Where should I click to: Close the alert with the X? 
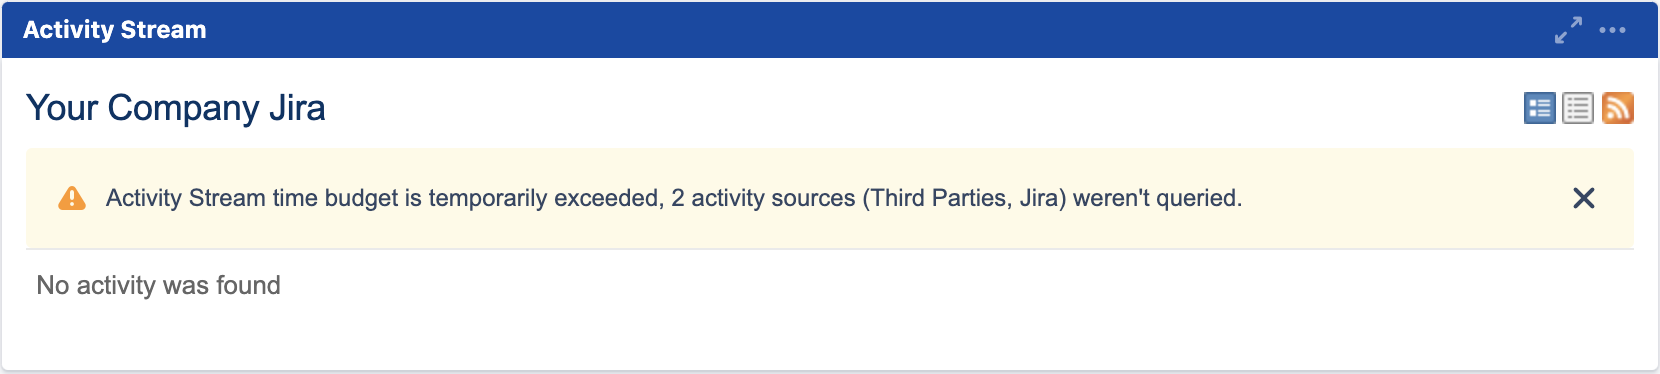1584,198
